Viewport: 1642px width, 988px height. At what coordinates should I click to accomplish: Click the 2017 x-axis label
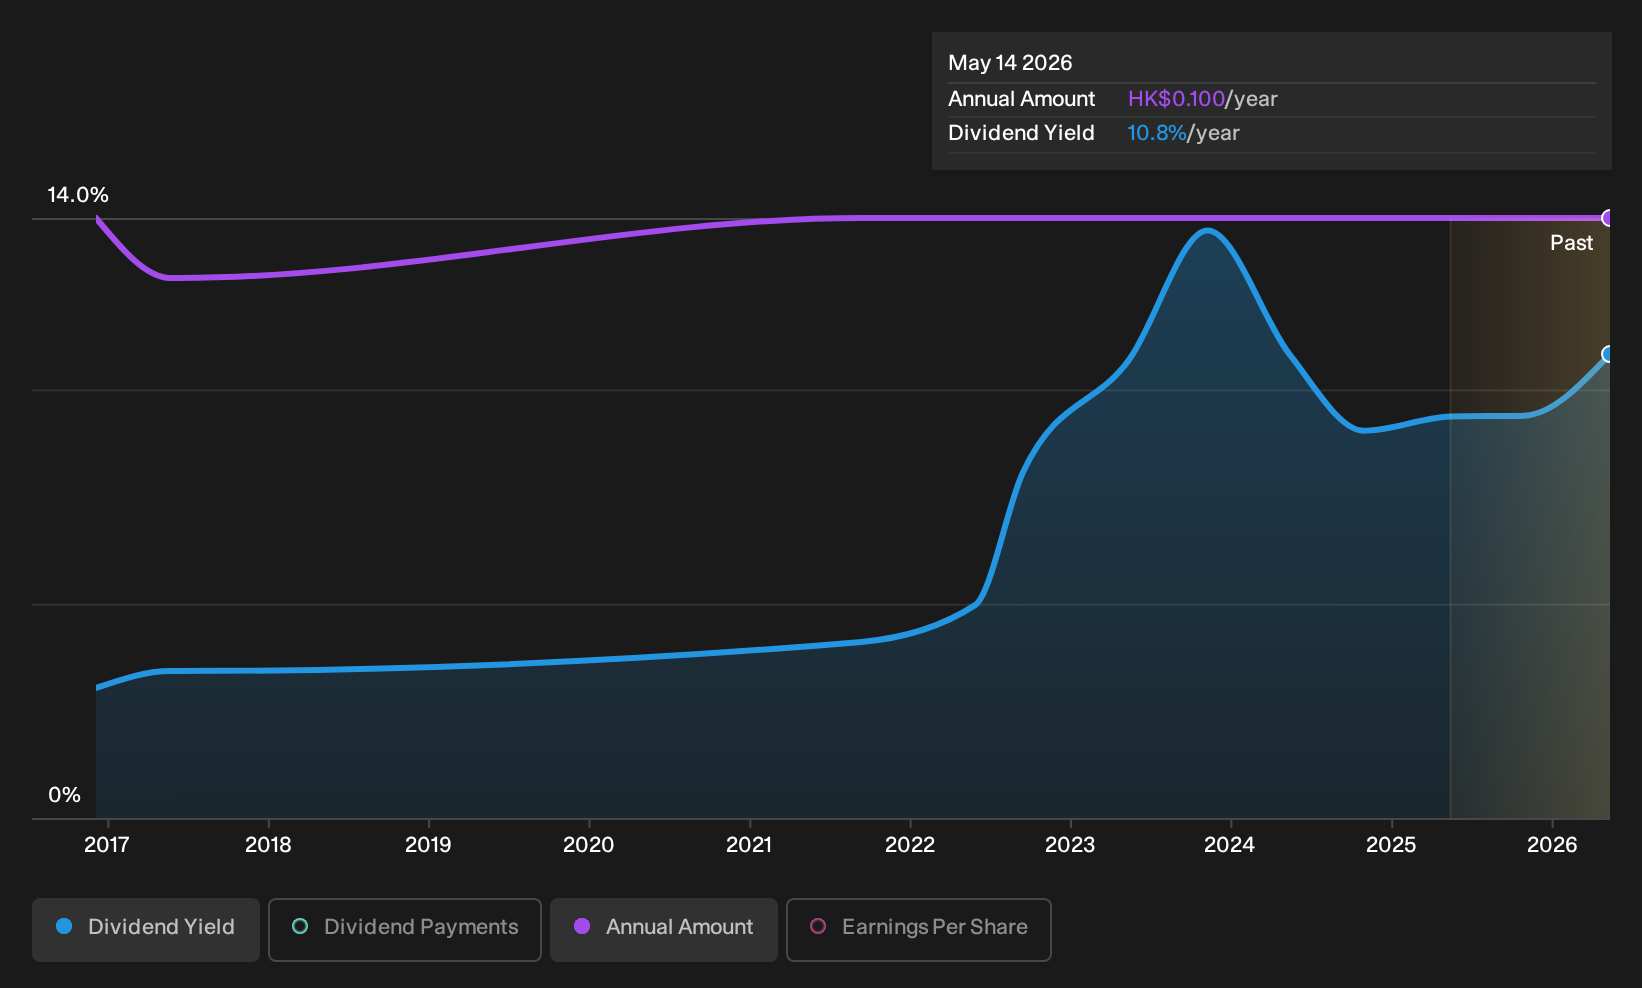pos(107,845)
